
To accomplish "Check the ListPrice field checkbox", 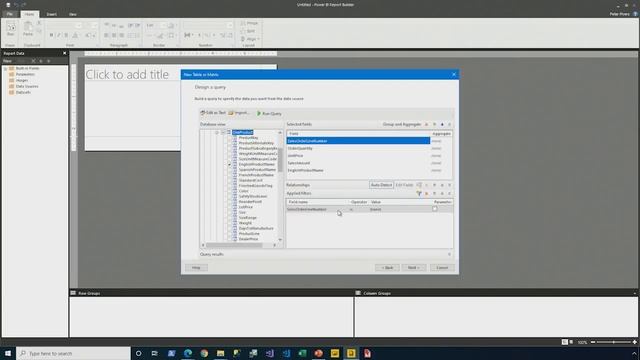I will 229,207.
